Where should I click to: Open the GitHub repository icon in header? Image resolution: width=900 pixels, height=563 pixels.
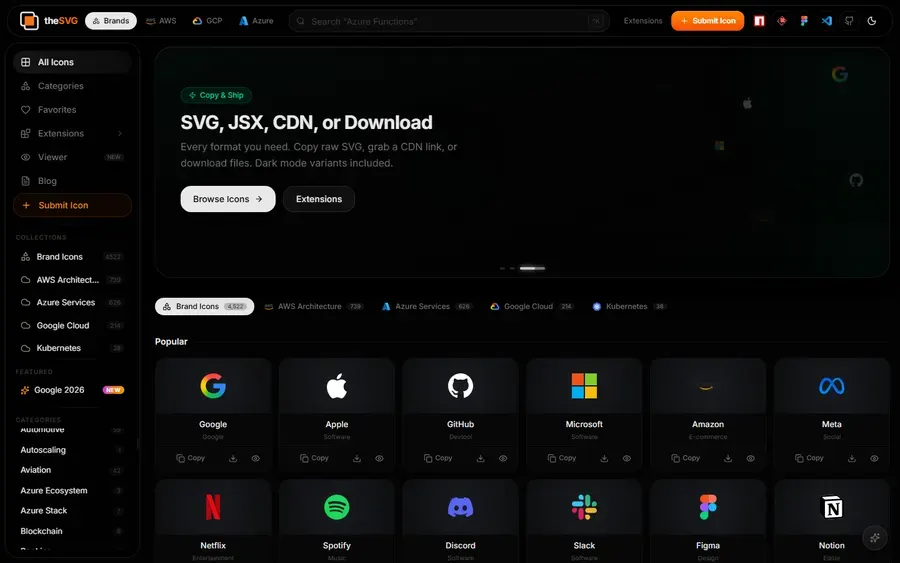point(849,21)
